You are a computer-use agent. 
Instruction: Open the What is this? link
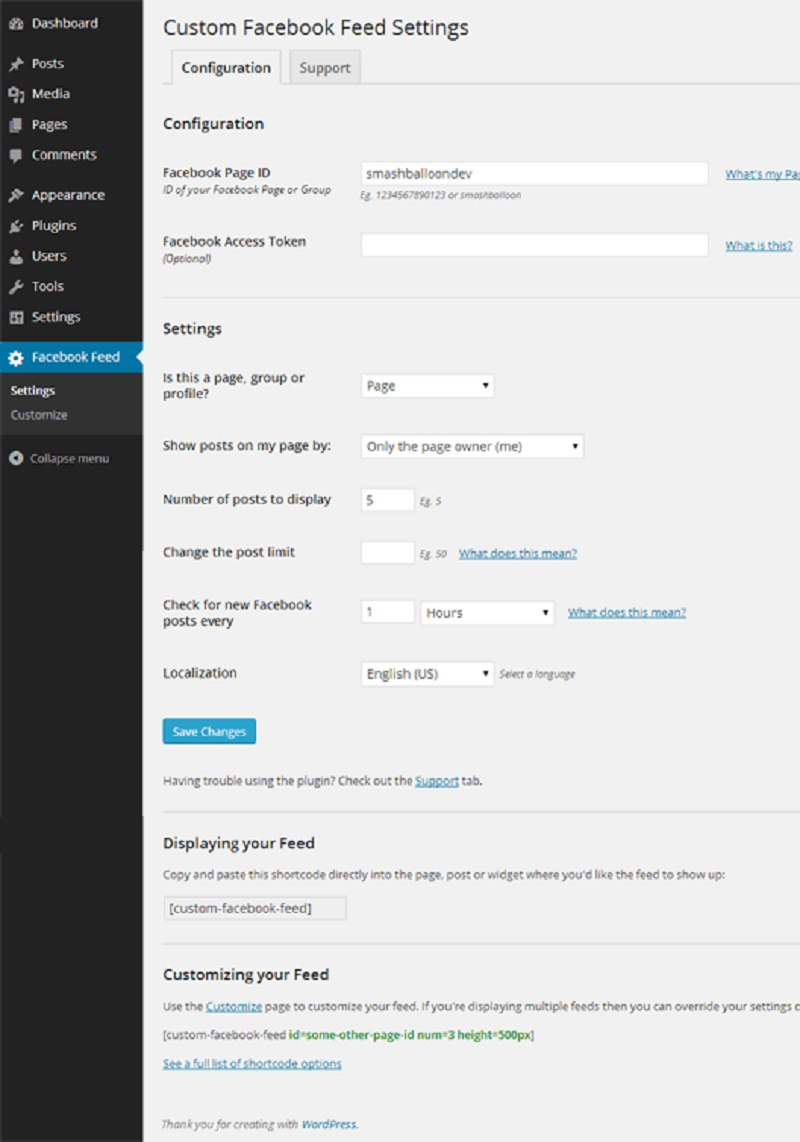758,245
